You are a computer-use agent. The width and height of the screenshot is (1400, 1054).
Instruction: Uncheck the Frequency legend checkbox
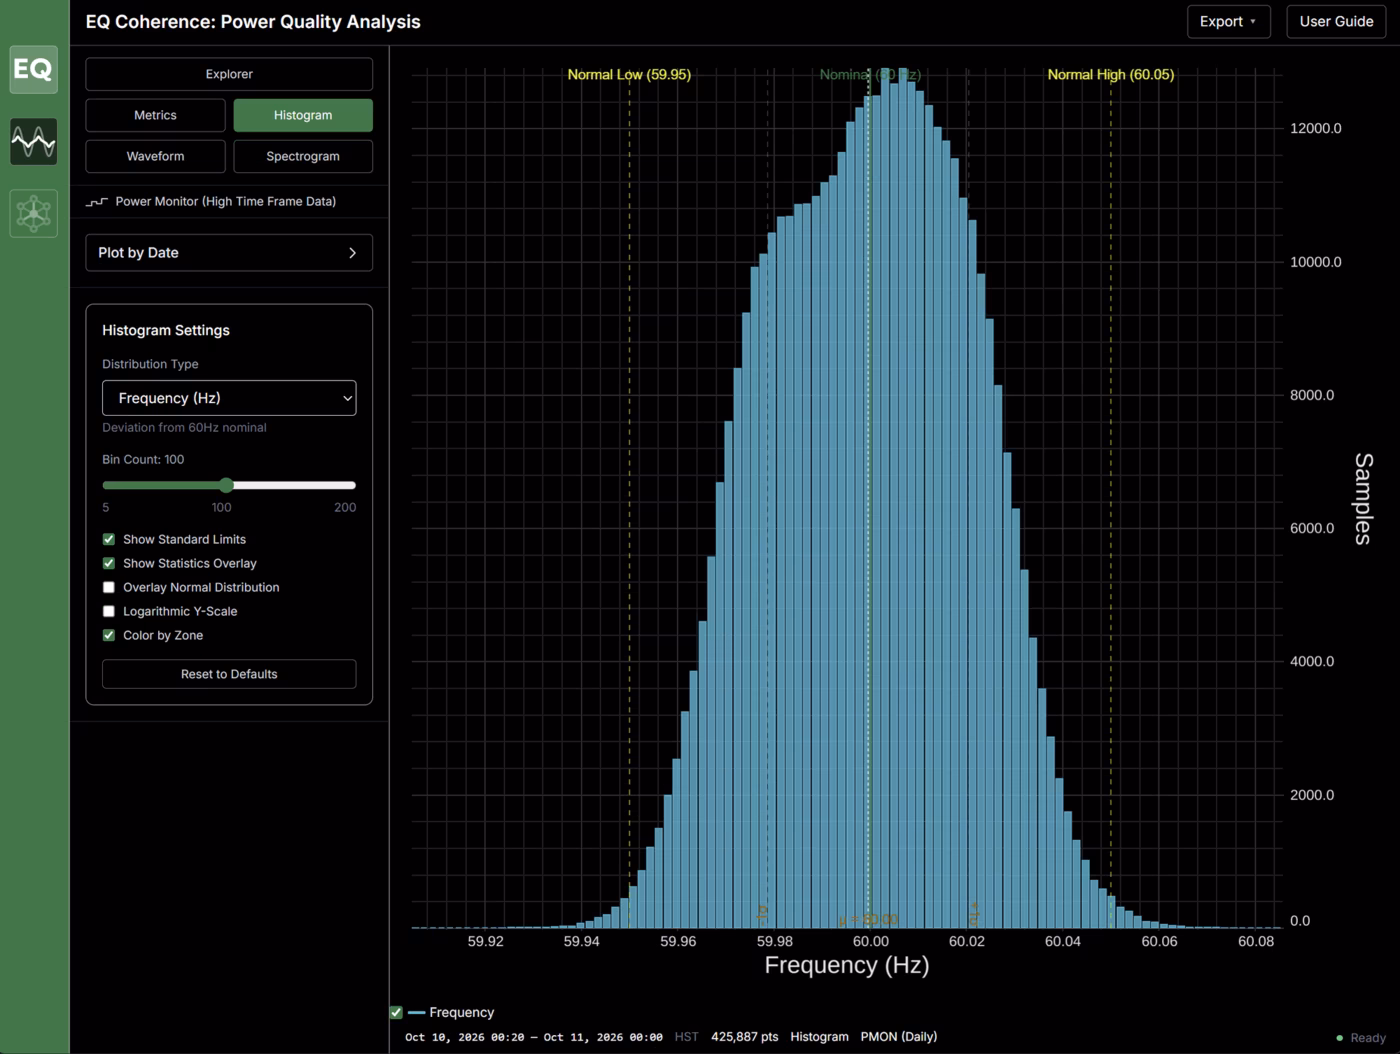click(396, 1013)
